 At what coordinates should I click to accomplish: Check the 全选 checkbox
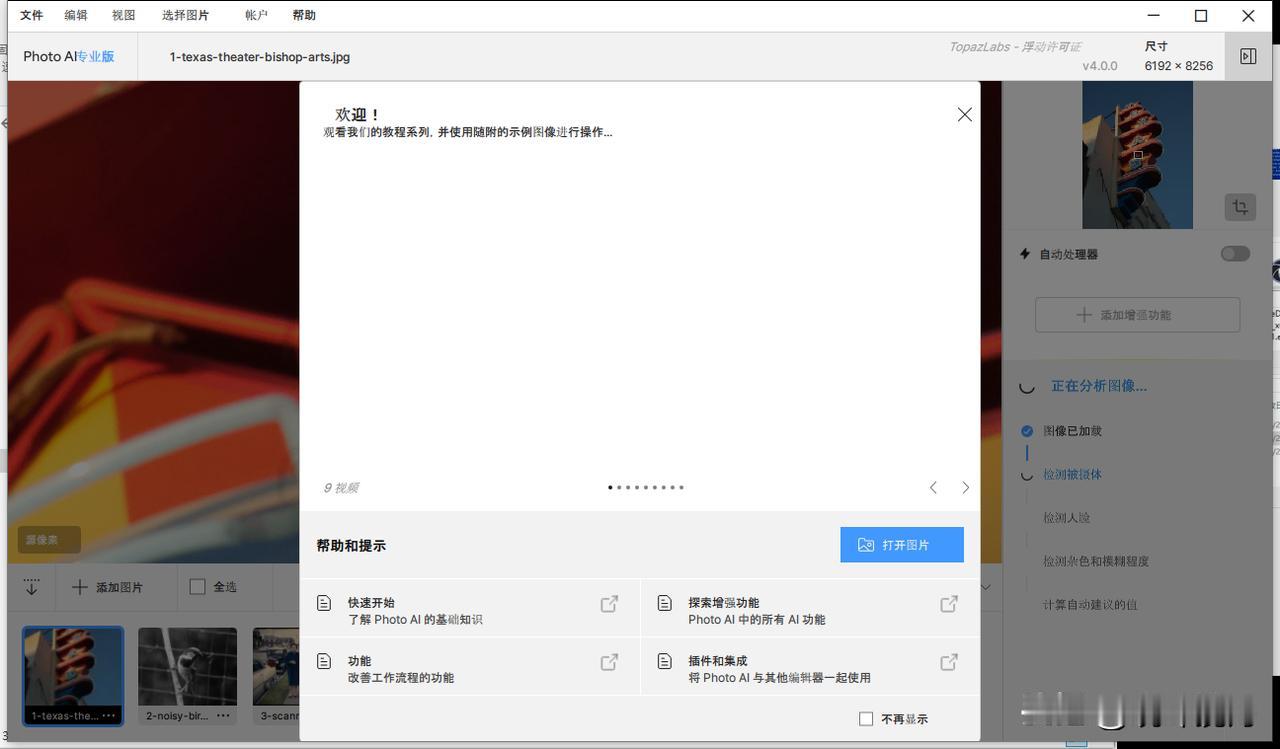coord(197,587)
